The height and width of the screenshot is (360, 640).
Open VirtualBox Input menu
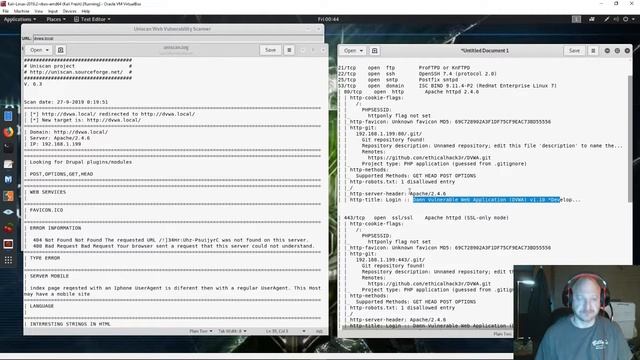pos(53,11)
